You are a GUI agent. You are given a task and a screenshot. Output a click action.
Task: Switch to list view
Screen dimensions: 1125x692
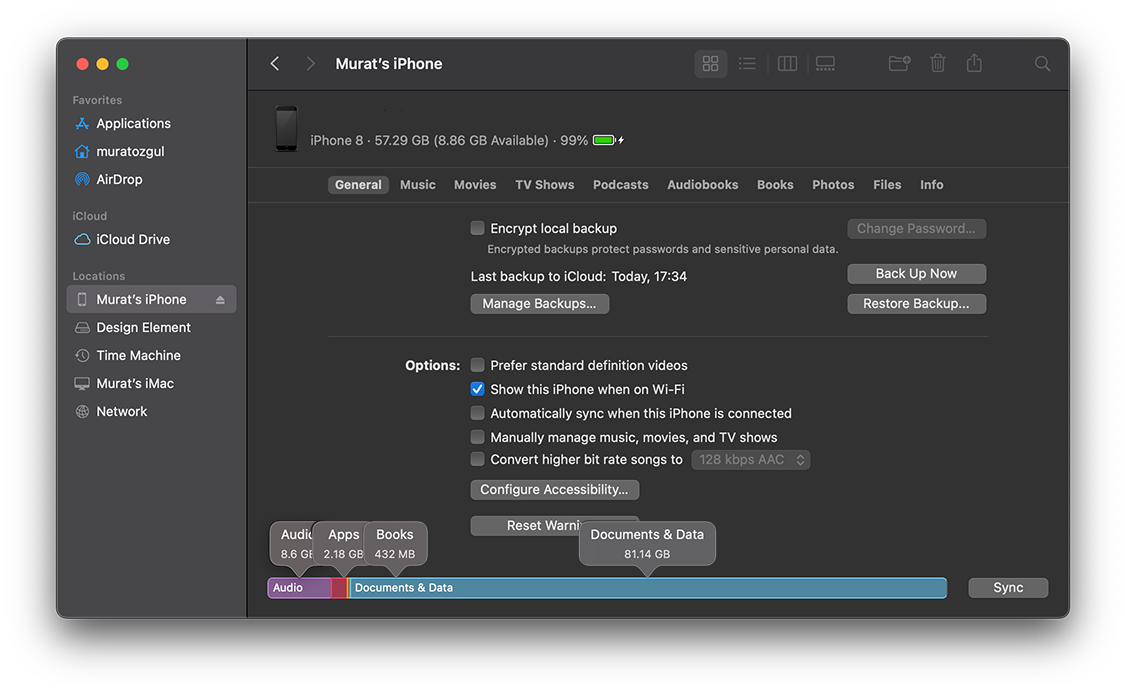tap(747, 64)
